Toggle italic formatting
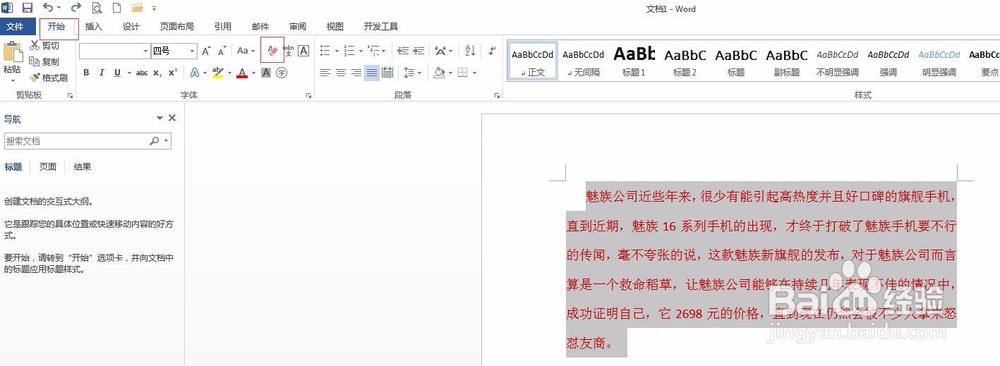Viewport: 1000px width, 366px height. click(x=101, y=73)
